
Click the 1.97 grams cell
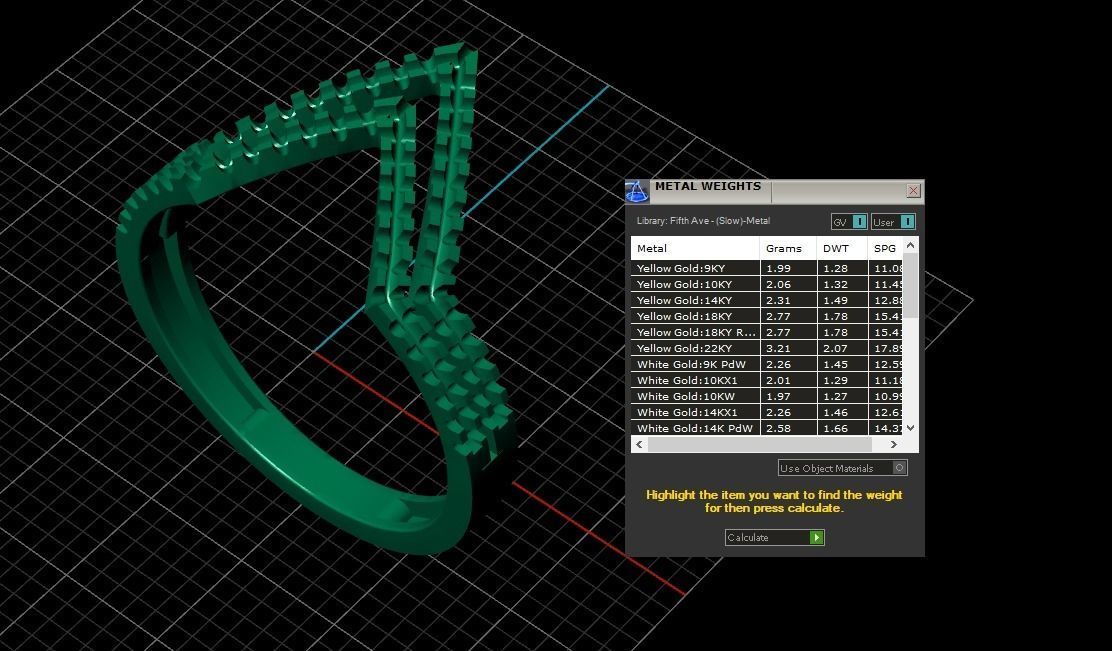[789, 396]
